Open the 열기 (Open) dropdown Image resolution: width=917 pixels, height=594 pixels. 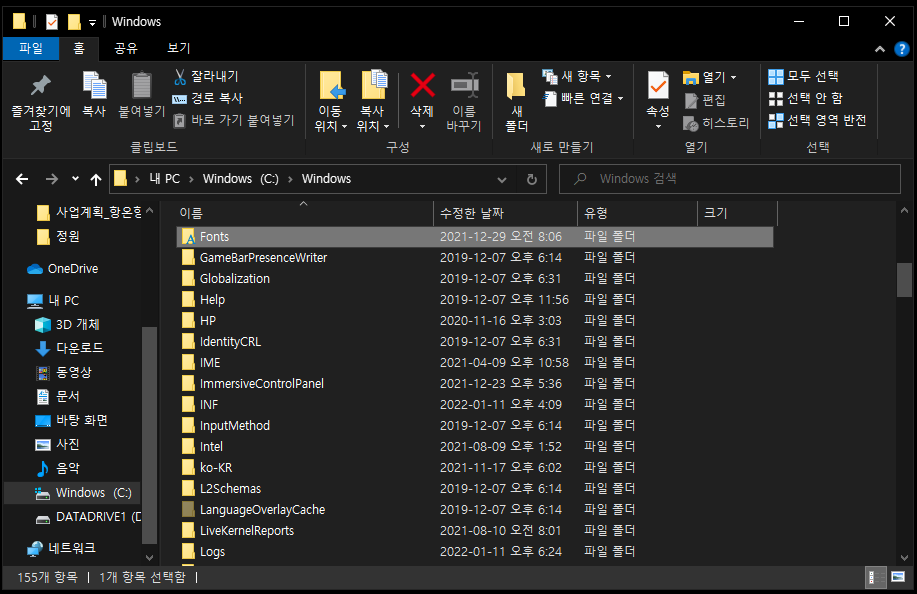point(709,77)
